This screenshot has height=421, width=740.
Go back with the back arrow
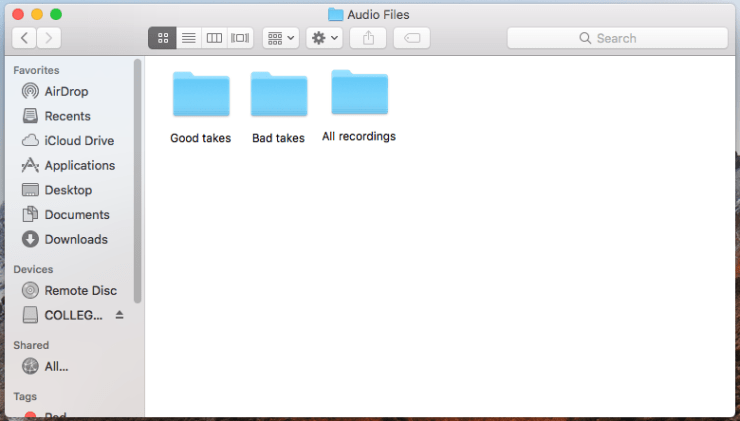(x=24, y=38)
